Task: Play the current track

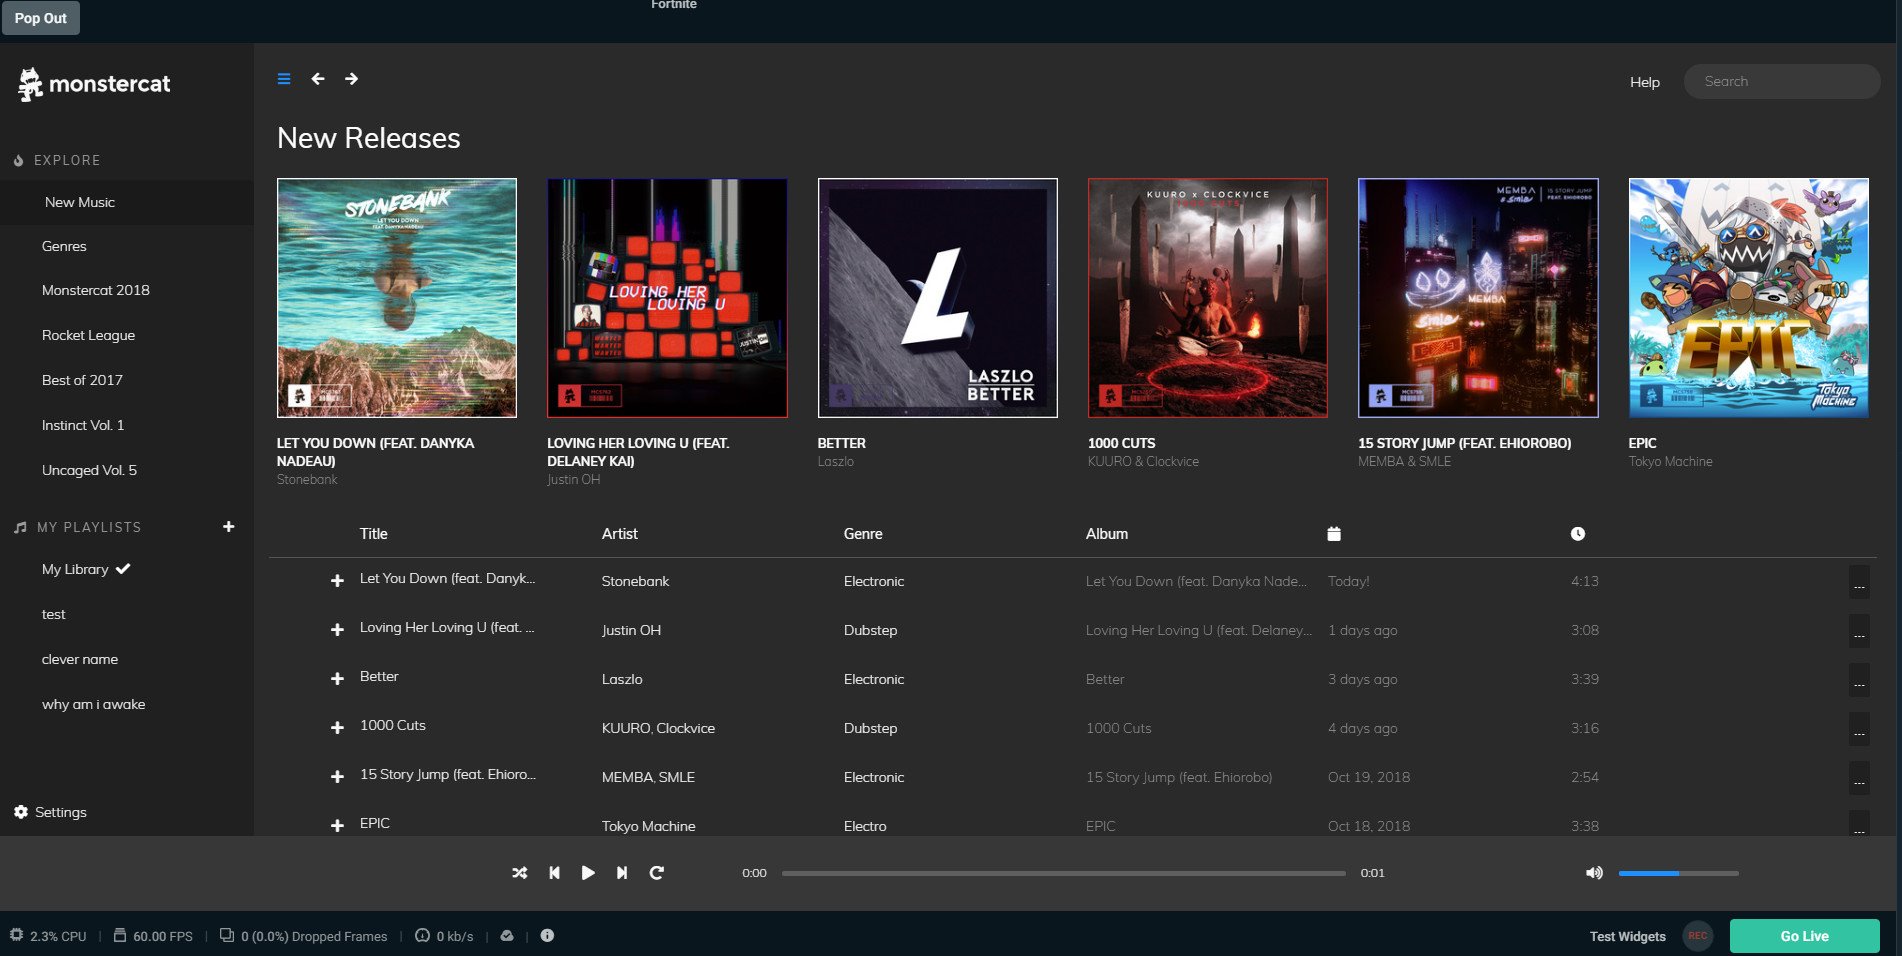Action: [588, 873]
